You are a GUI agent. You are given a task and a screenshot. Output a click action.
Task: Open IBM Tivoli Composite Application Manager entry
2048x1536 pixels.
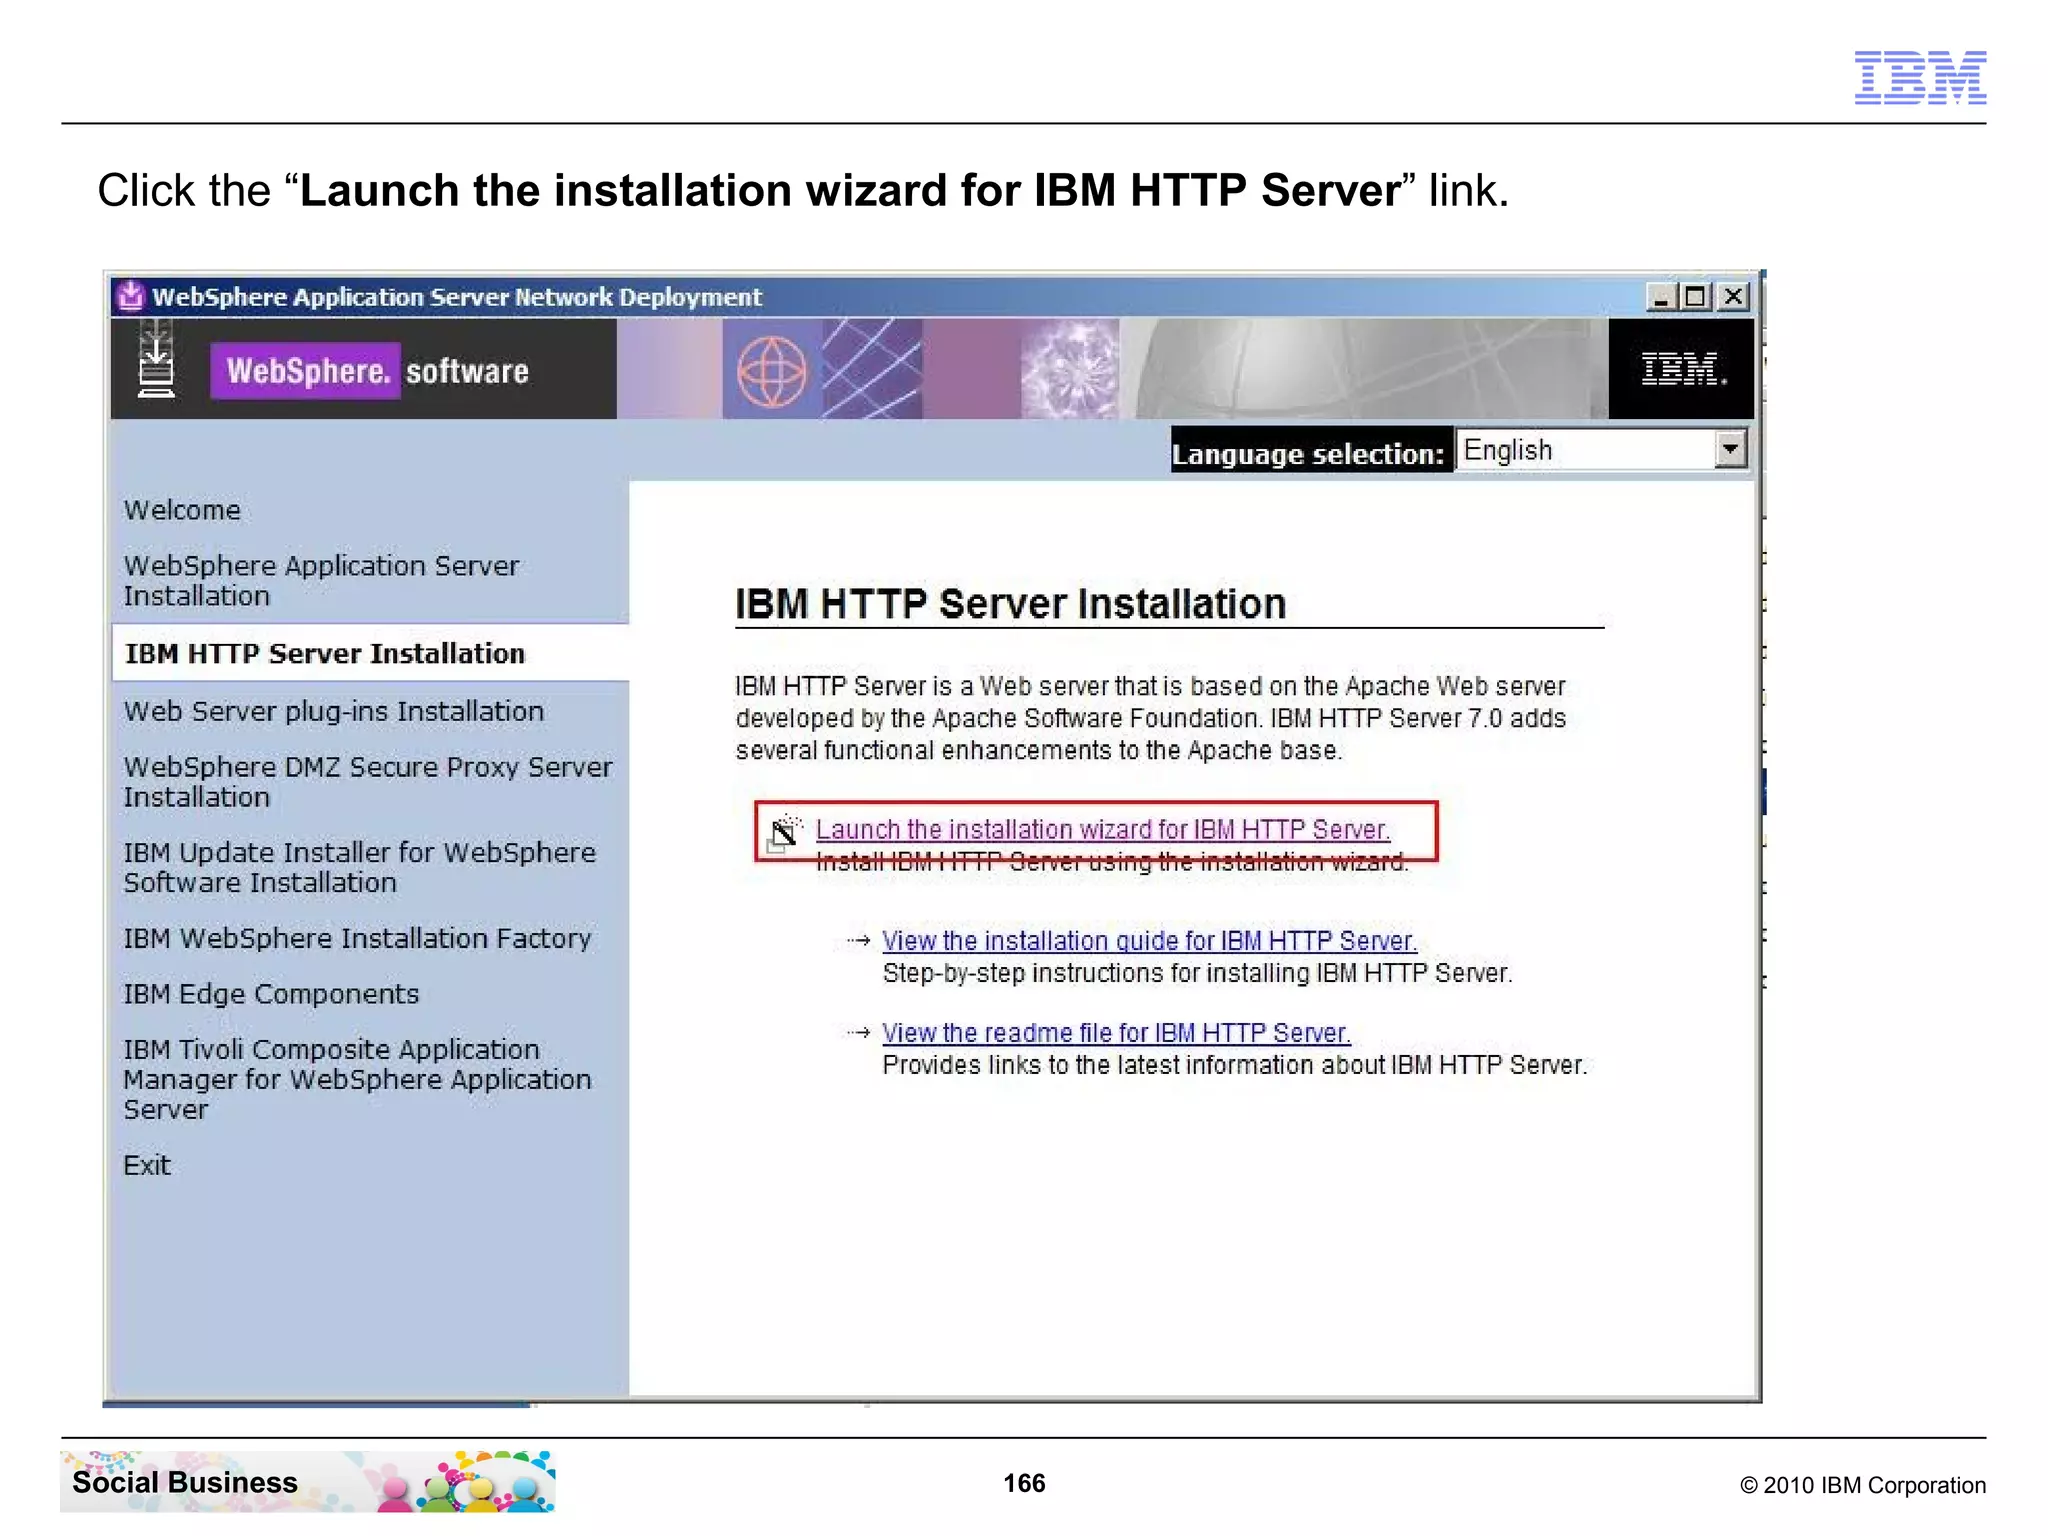tap(357, 1079)
